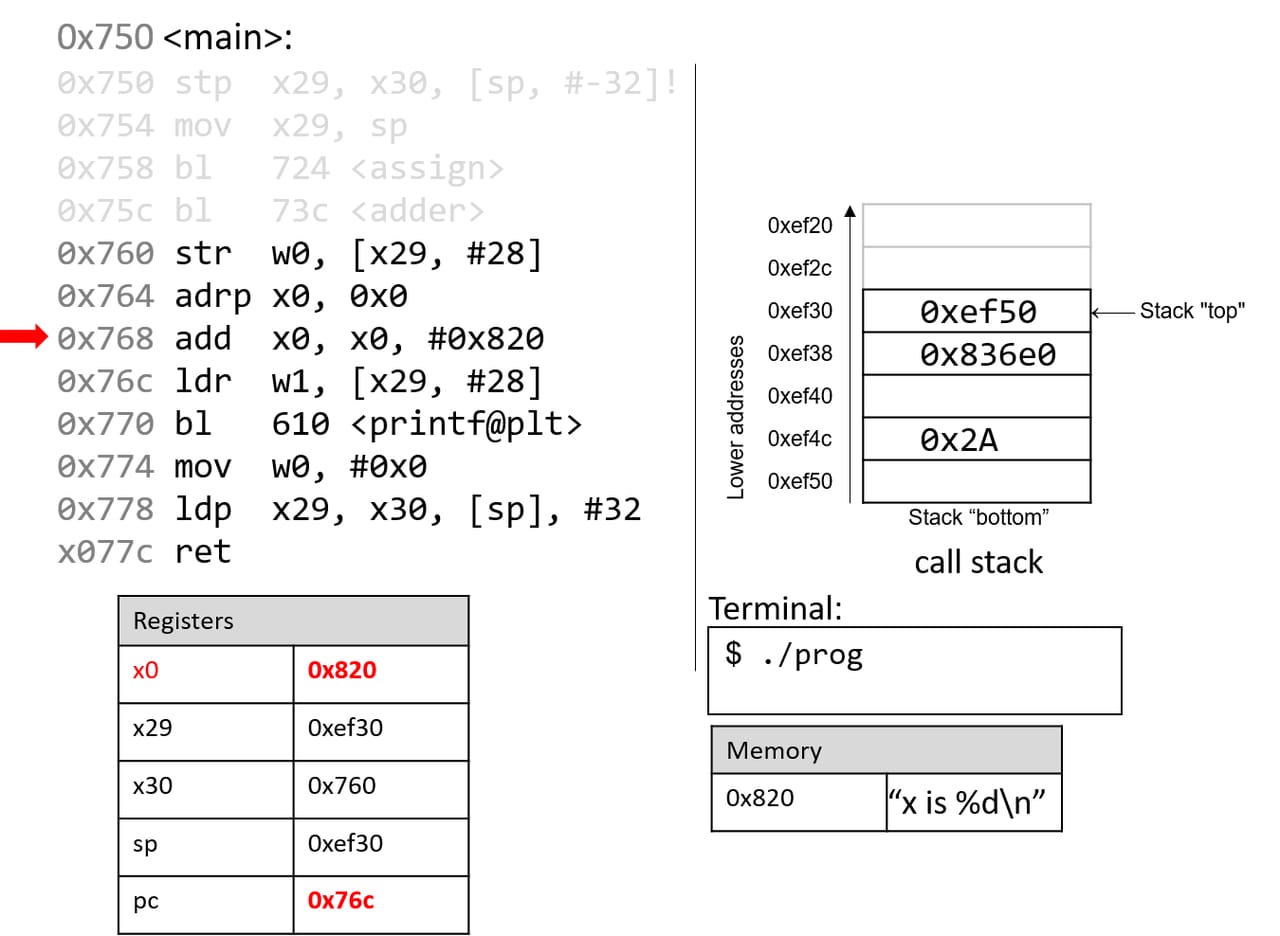Viewport: 1280px width, 936px height.
Task: Select the stack cell containing 0xef50
Action: pyautogui.click(x=976, y=312)
